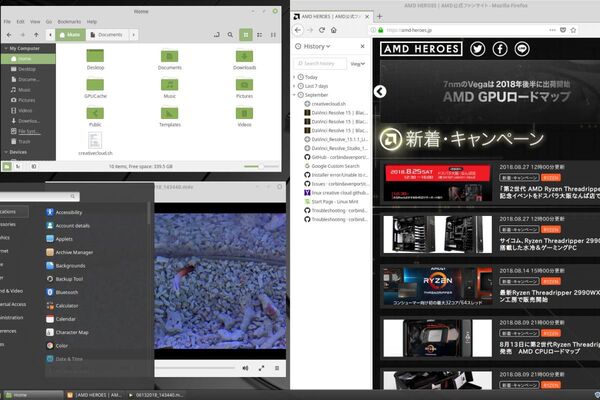Toggle location entry in file manager toolbar
Viewport: 600px width, 400px height.
[217, 35]
